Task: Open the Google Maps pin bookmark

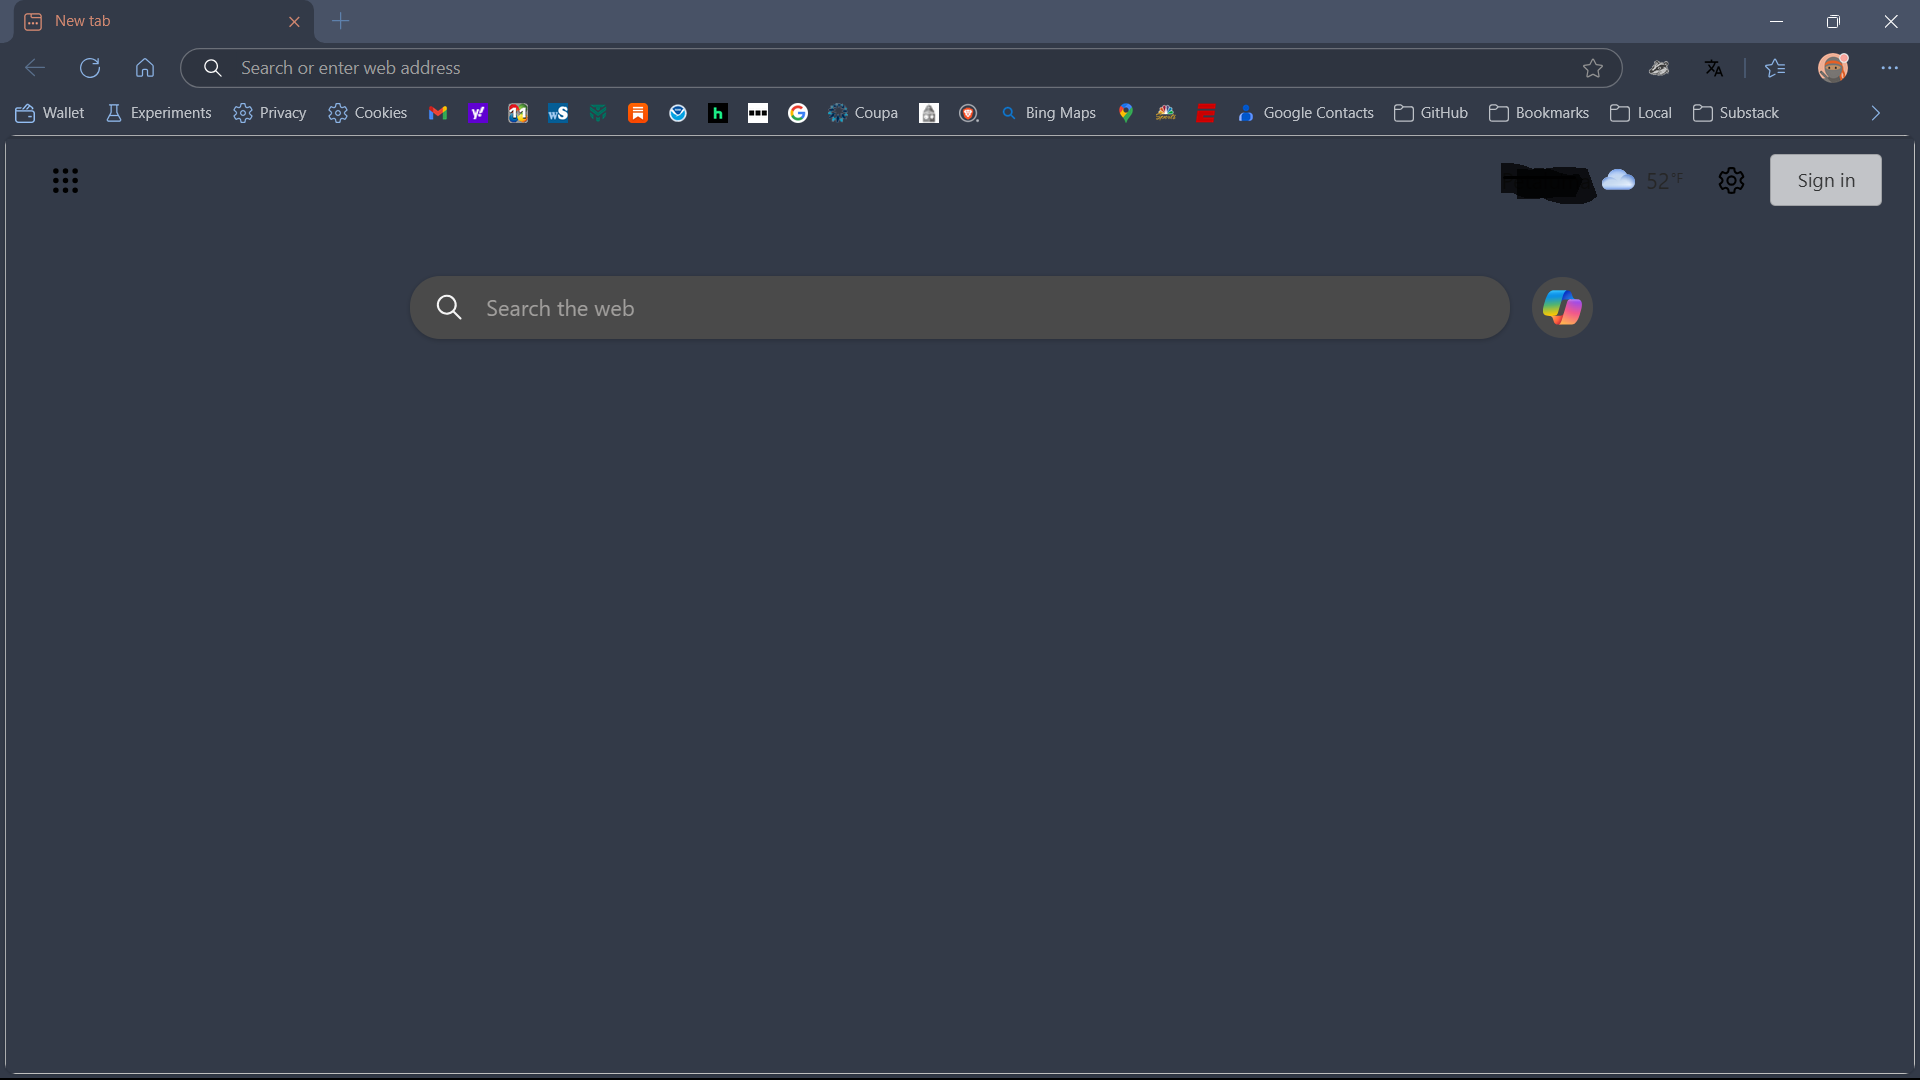Action: pyautogui.click(x=1126, y=113)
